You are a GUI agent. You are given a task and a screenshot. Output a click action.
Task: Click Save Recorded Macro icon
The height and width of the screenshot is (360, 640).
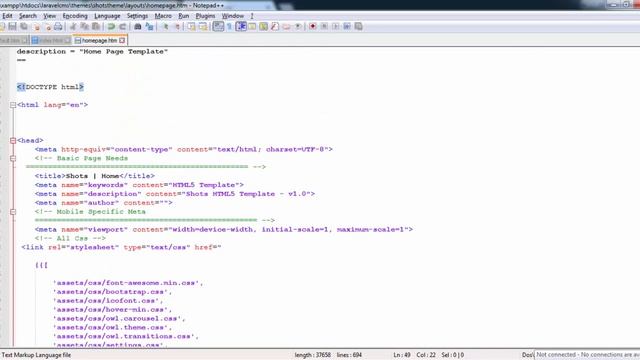(x=358, y=27)
